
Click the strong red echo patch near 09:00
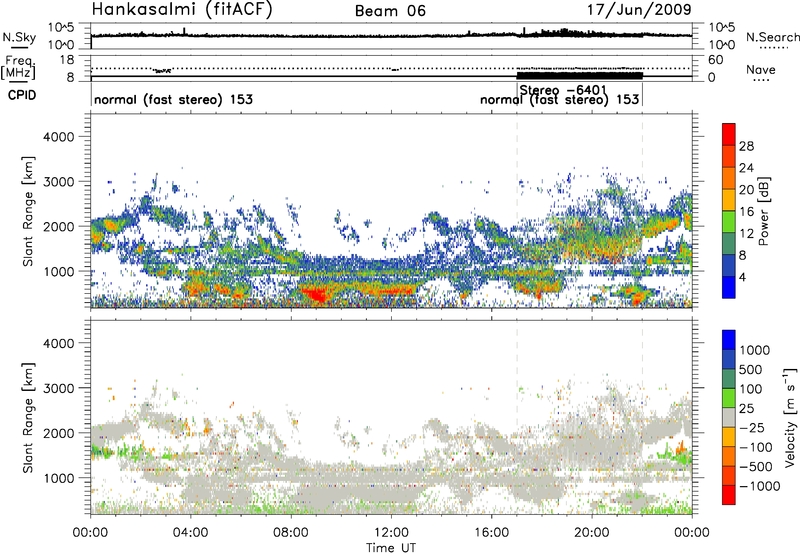[316, 295]
